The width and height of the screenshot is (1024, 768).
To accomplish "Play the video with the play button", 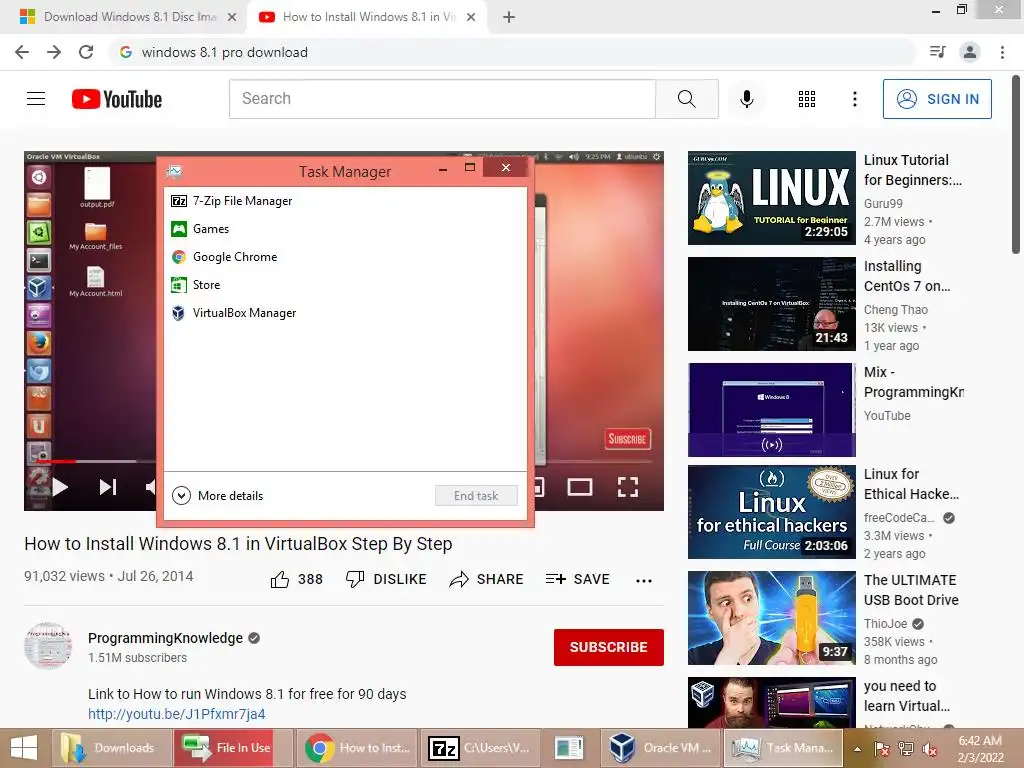I will click(60, 487).
